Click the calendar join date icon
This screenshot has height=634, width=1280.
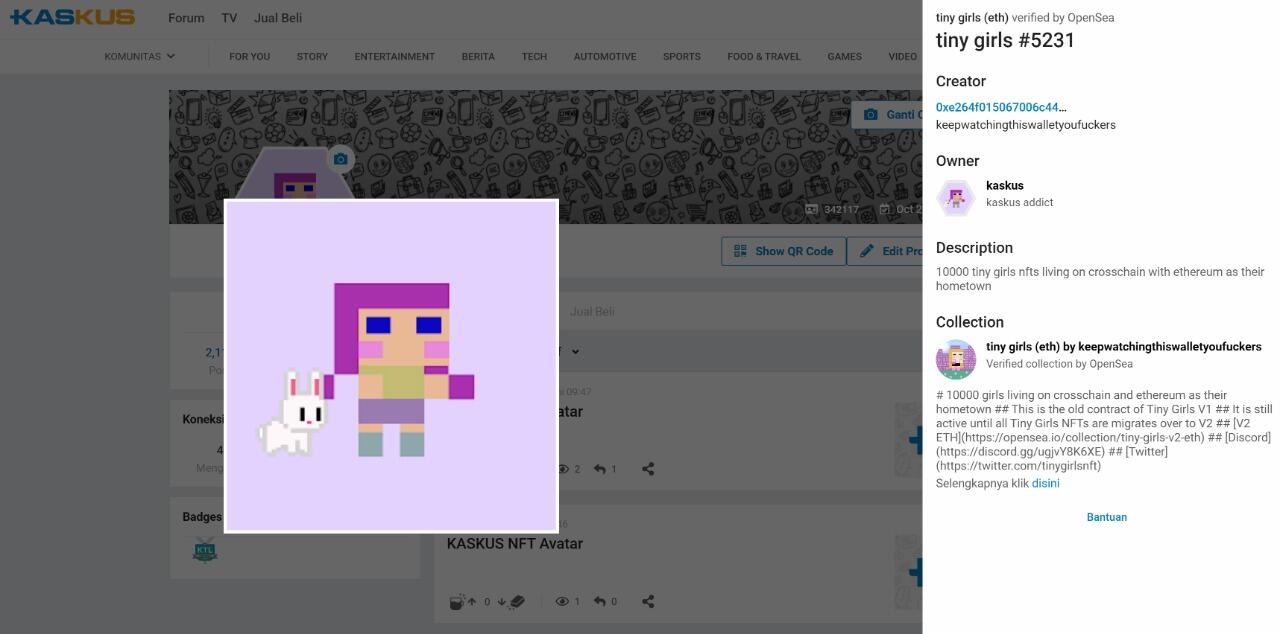885,209
